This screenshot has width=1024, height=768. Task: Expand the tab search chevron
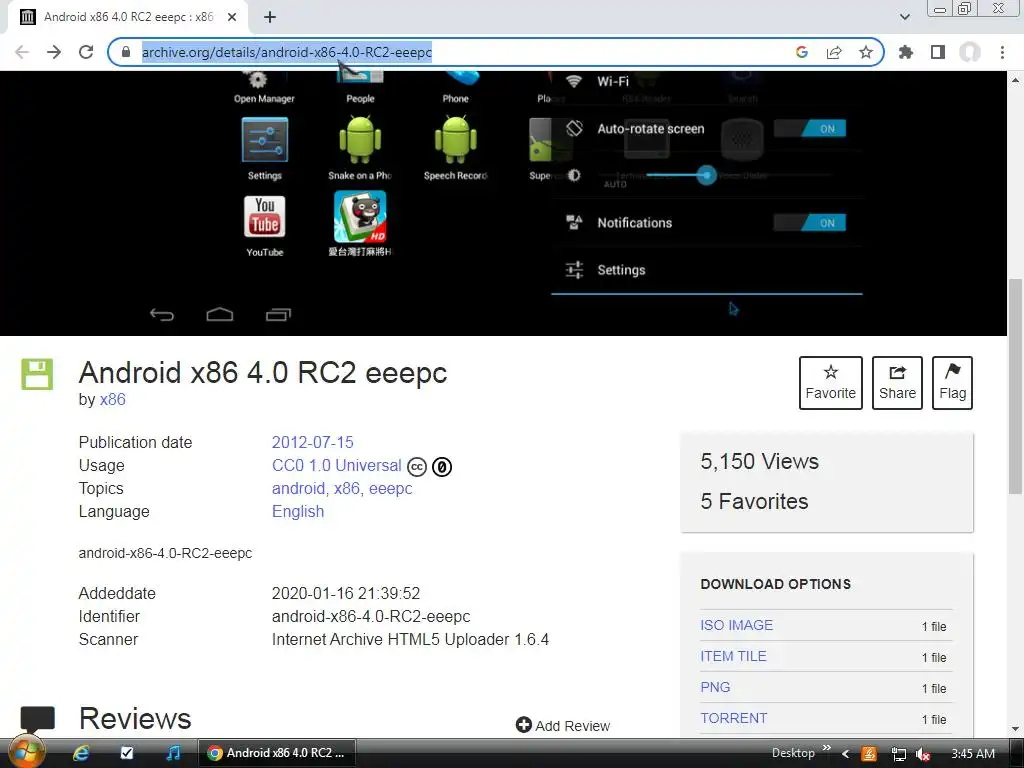(x=905, y=17)
